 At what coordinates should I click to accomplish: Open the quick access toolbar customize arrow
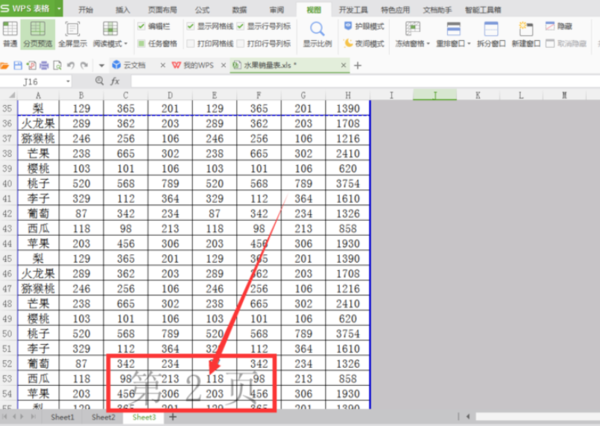[101, 65]
